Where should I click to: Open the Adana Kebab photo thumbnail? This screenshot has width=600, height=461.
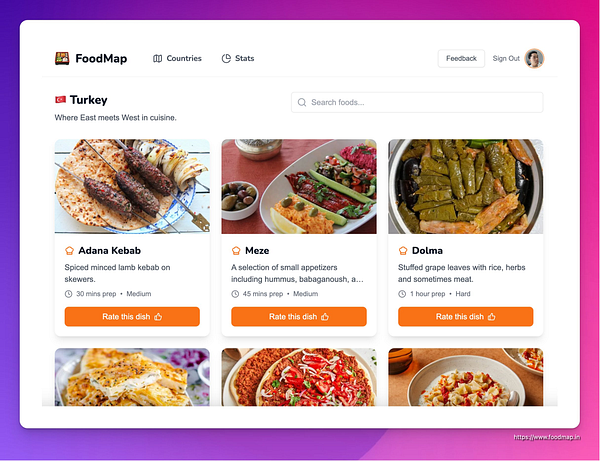click(132, 186)
